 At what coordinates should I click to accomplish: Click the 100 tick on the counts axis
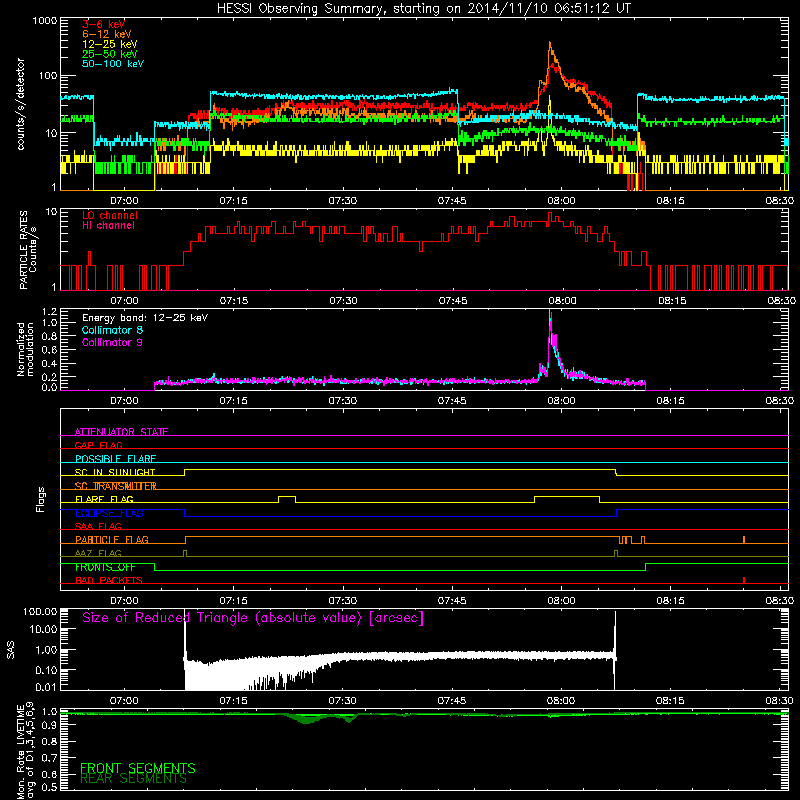(x=48, y=76)
